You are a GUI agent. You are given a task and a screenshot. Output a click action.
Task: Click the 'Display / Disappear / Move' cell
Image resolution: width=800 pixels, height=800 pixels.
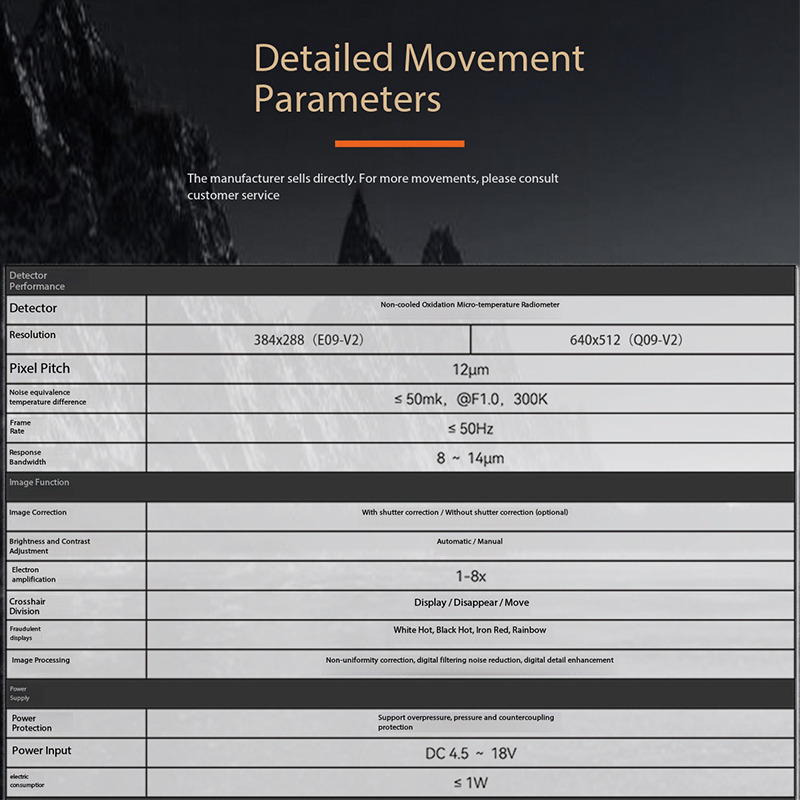471,603
